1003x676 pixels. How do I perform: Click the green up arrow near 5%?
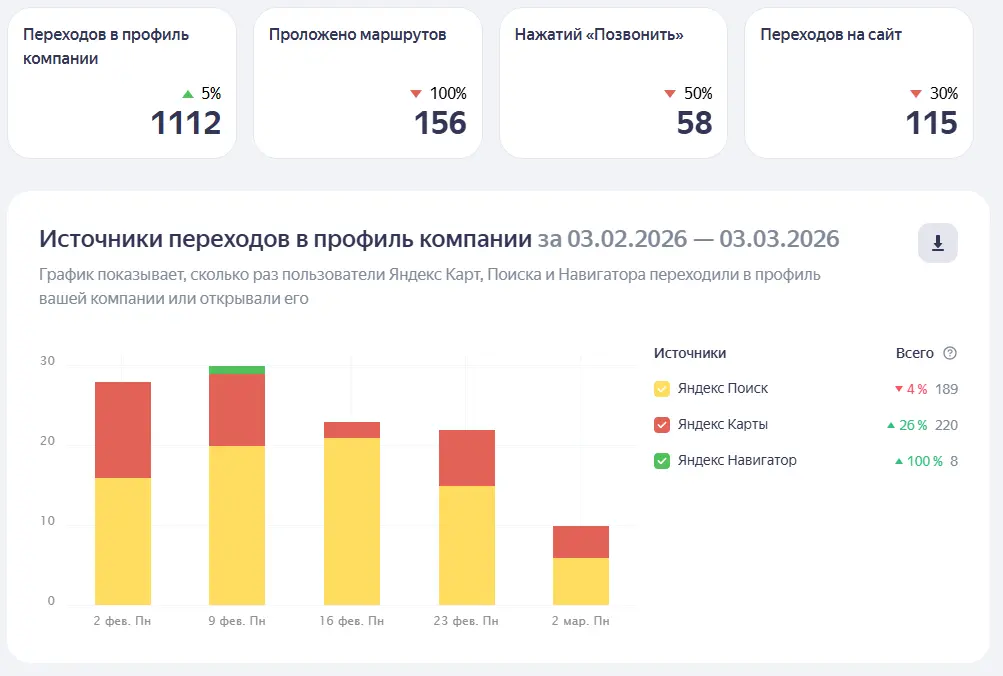tap(188, 94)
